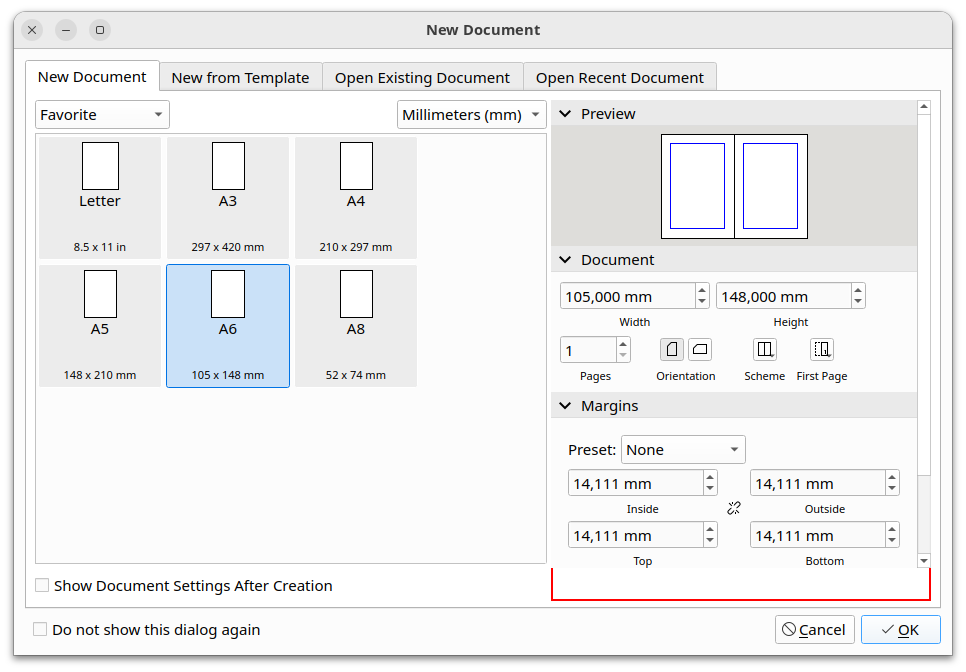Increase the Width value with up arrow
This screenshot has width=966, height=672.
[x=702, y=290]
